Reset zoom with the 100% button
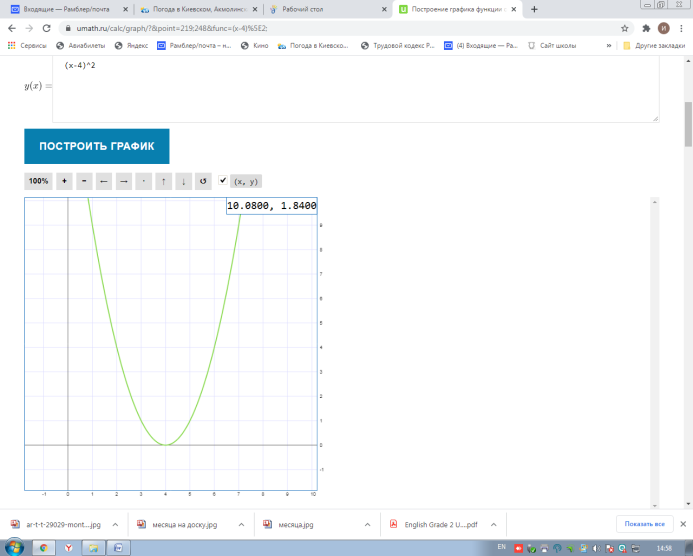Viewport: 693px width, 556px height. click(38, 181)
